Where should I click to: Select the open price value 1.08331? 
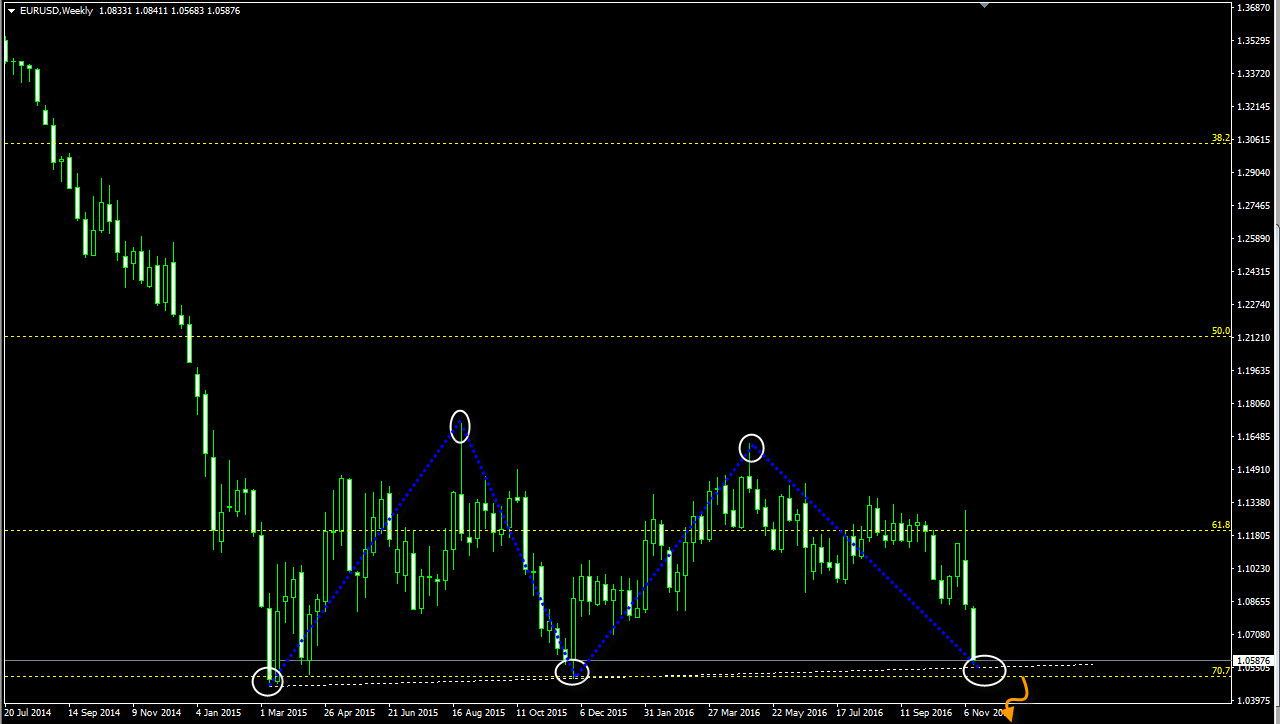click(115, 10)
